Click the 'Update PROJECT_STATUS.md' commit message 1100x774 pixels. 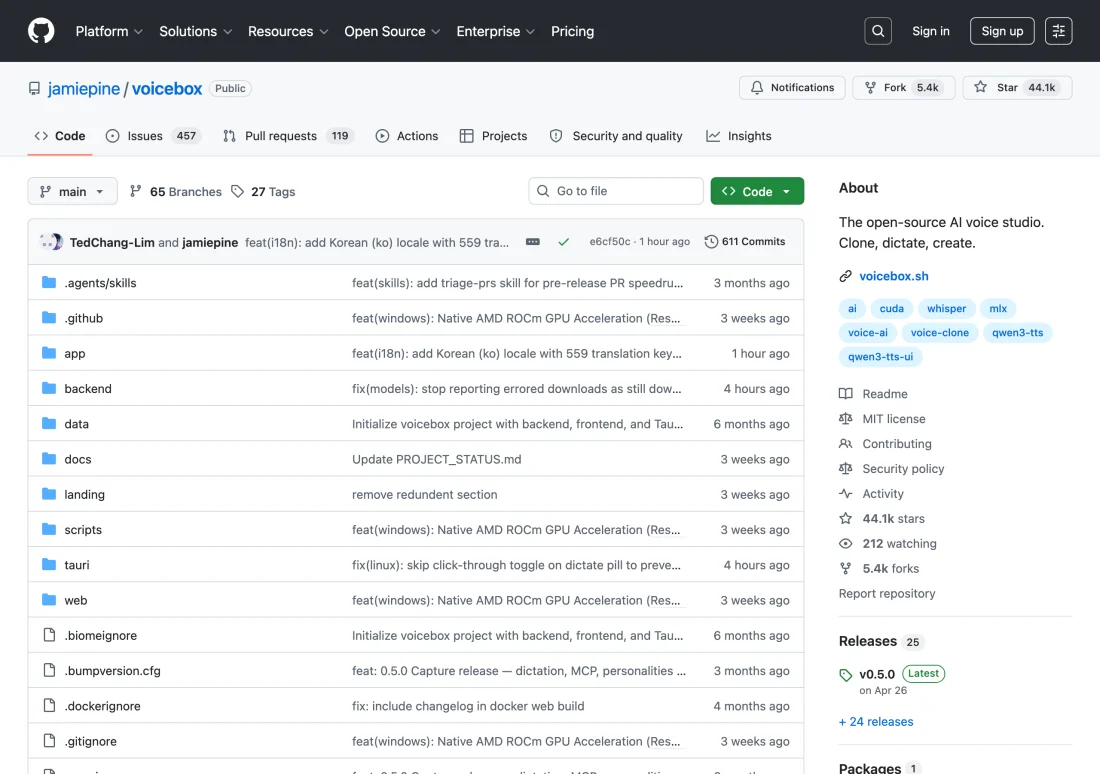[x=436, y=459]
